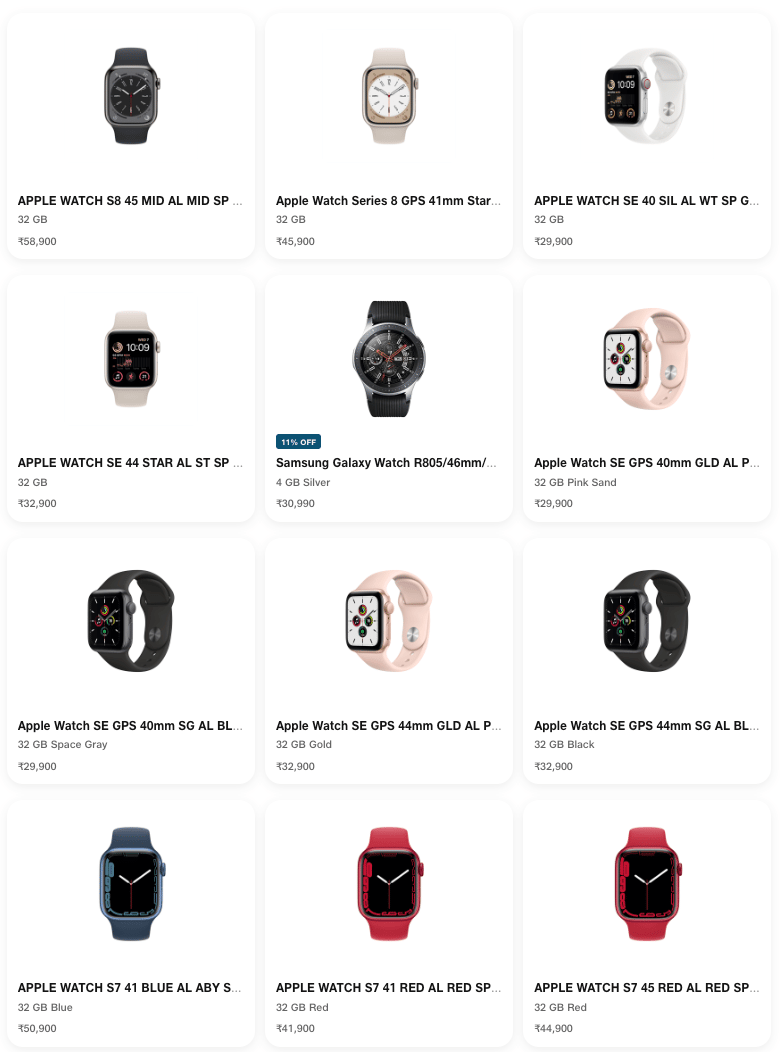View the black 44mm SE watch image
780x1052 pixels.
[x=647, y=621]
